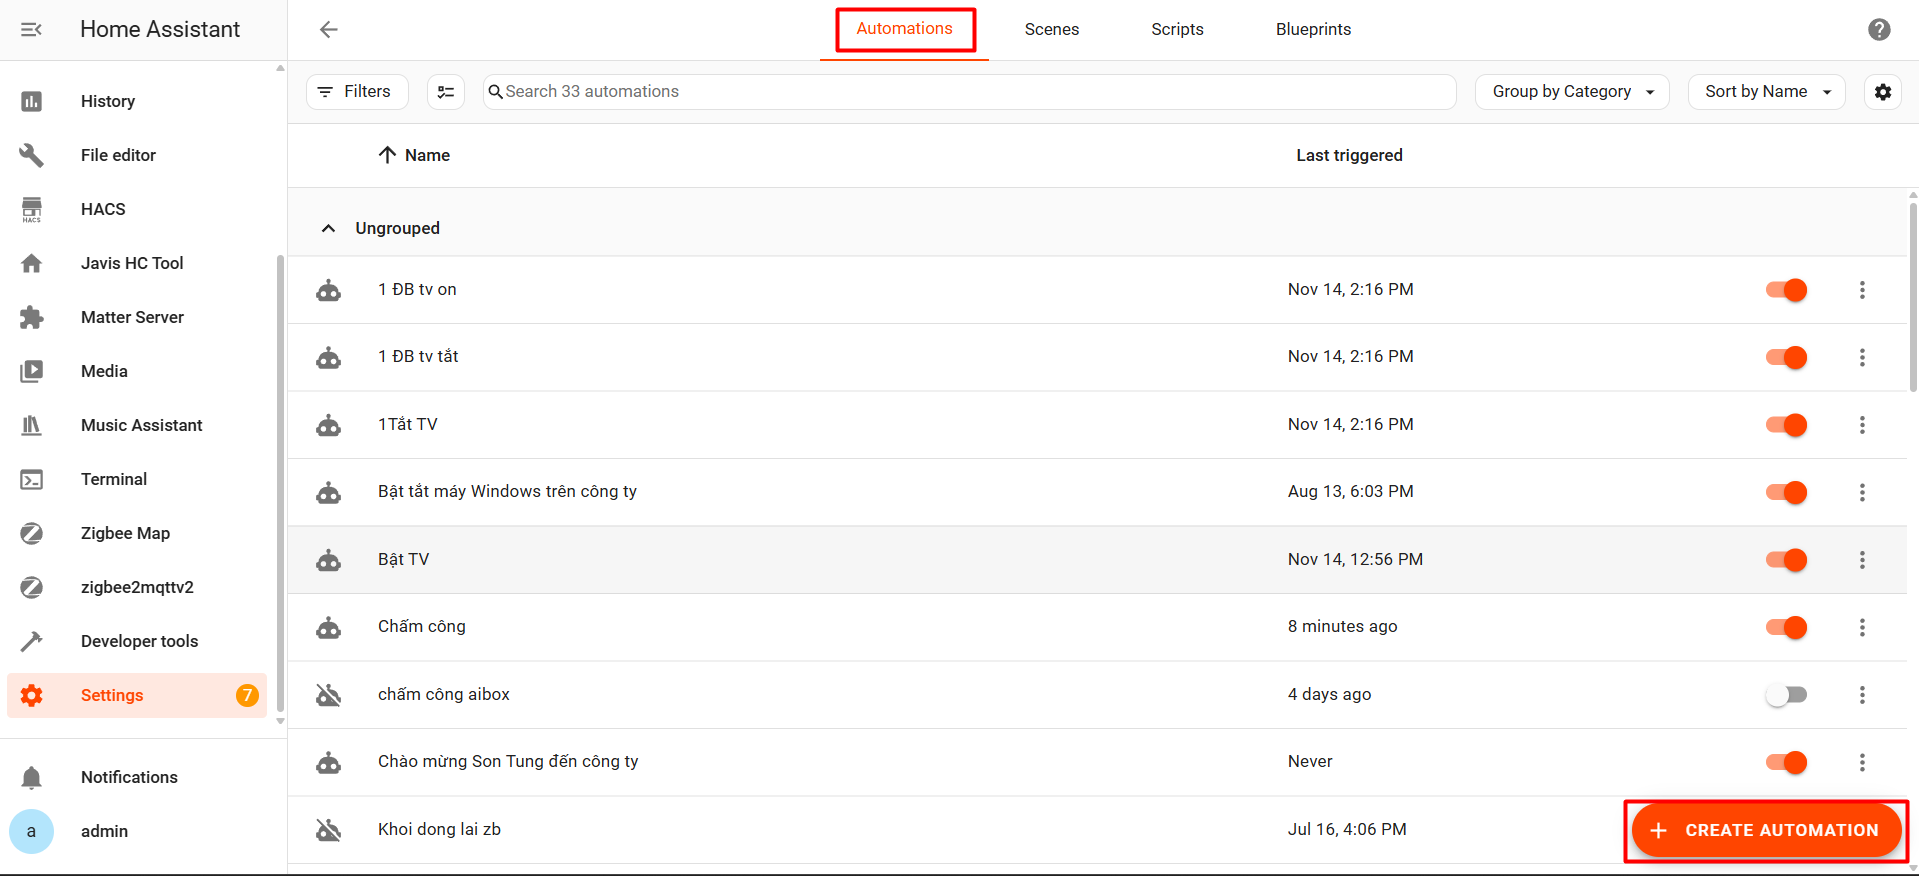Switch to the Scenes tab
The width and height of the screenshot is (1919, 876).
click(x=1051, y=30)
